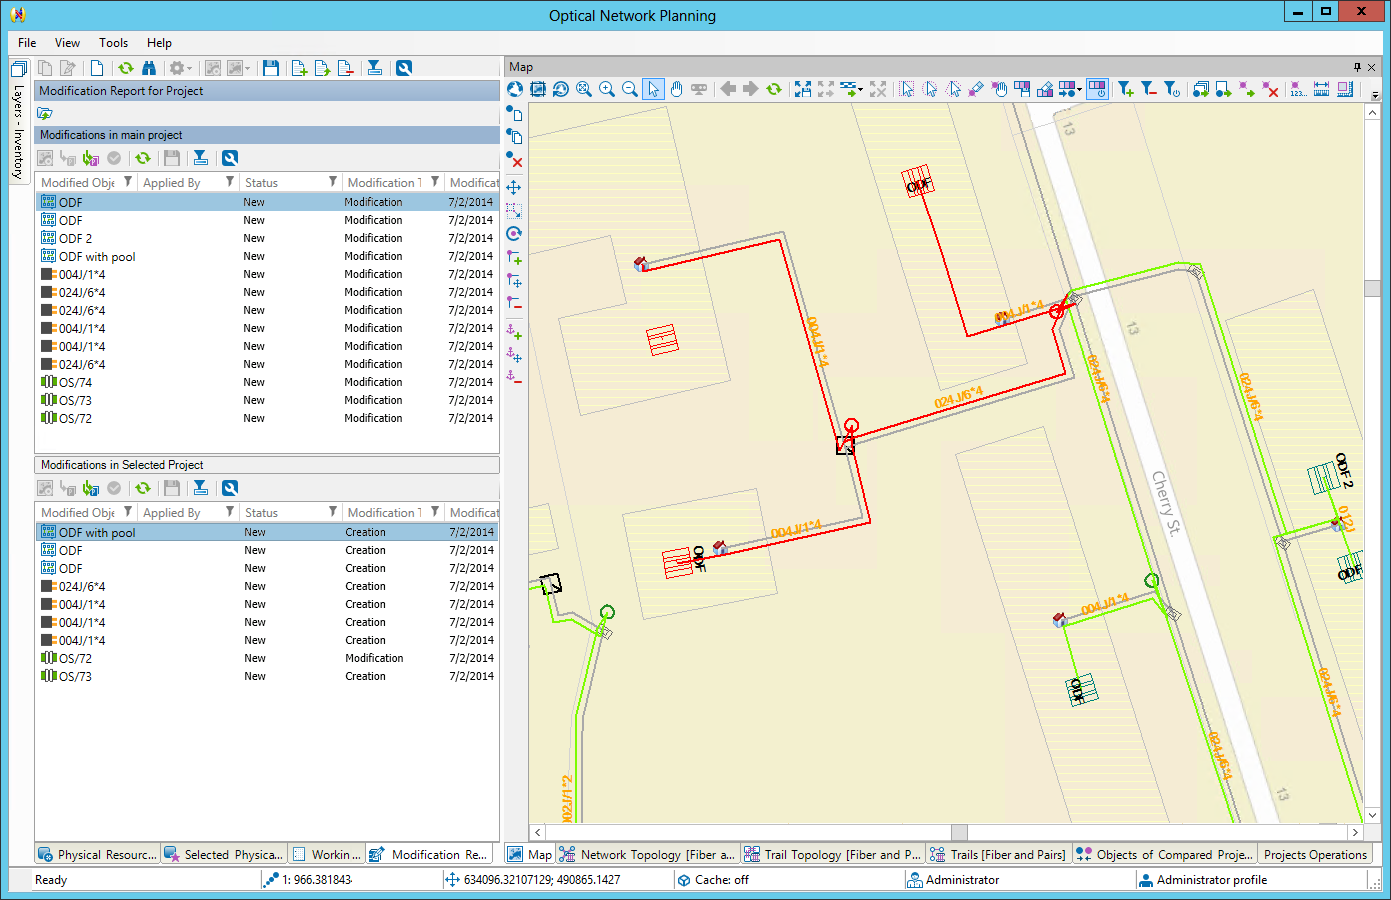Select ODF 2 row in main project modifications

[267, 238]
